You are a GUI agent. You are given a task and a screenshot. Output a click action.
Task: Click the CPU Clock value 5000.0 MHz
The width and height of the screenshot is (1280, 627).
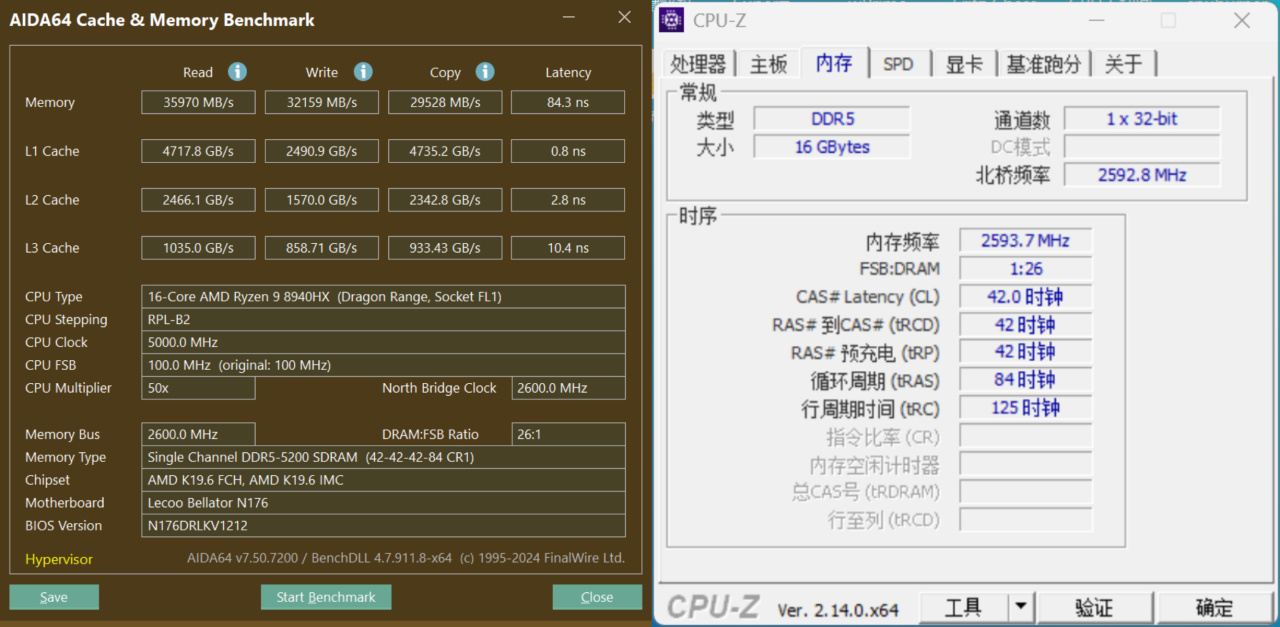click(x=384, y=342)
